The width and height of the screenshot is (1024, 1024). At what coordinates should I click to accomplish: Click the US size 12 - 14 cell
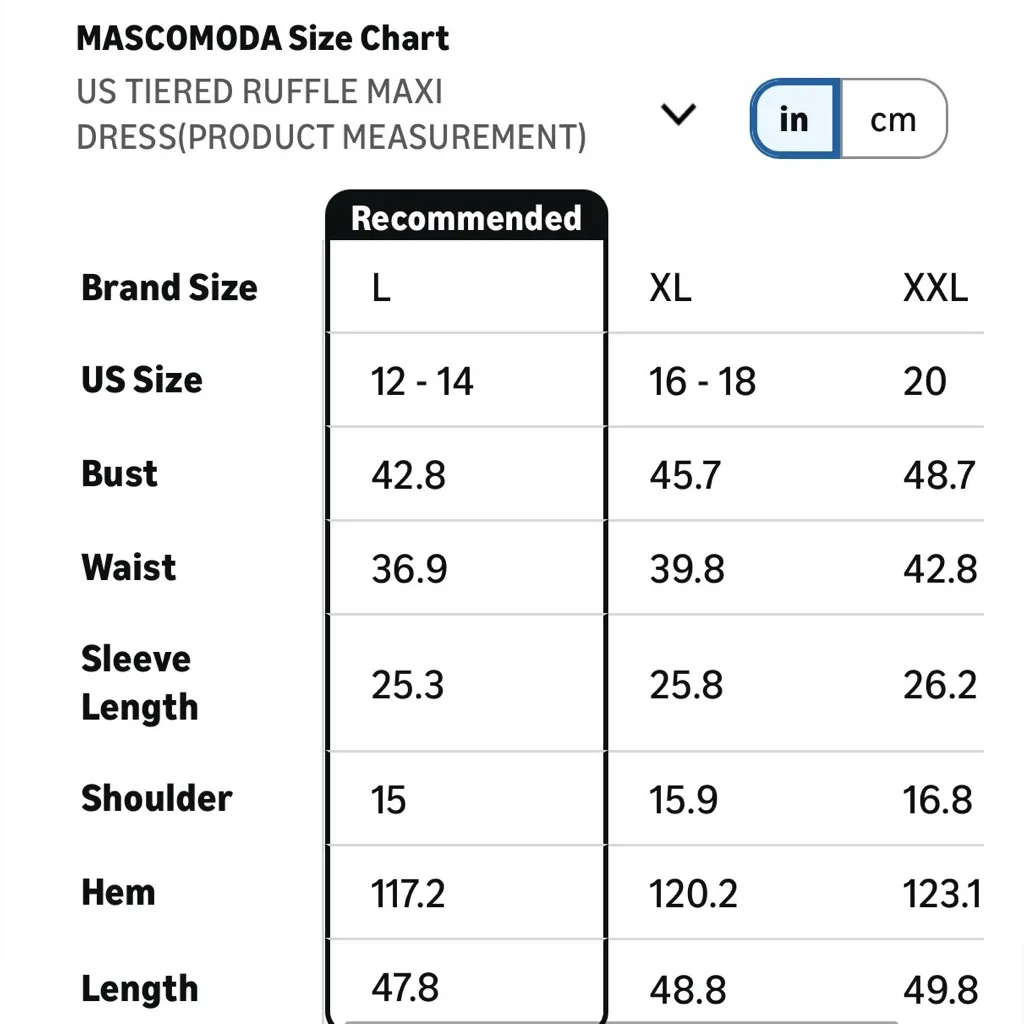tap(422, 381)
